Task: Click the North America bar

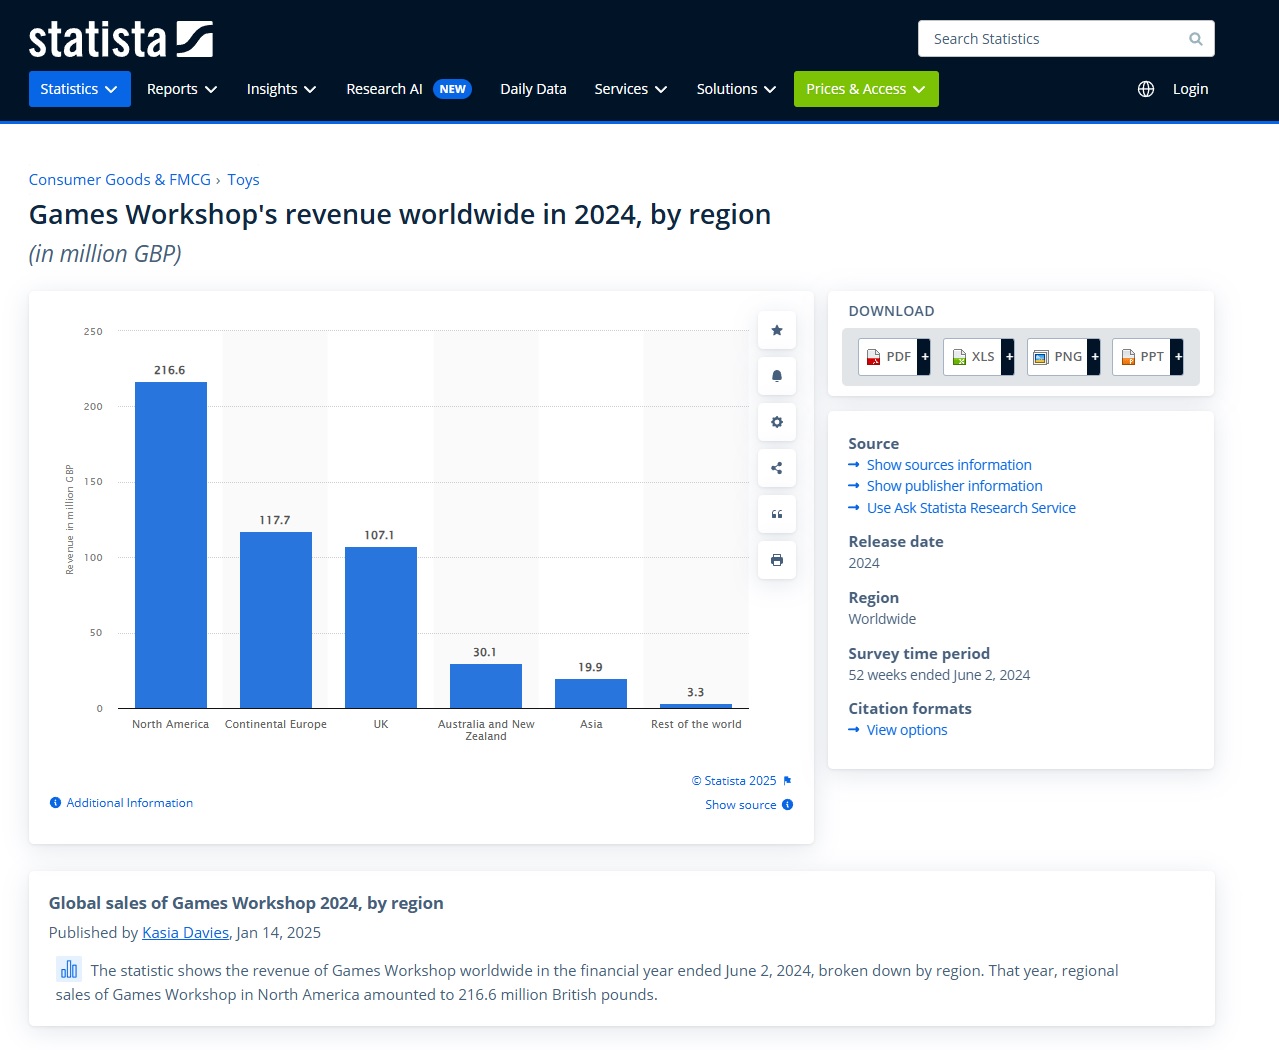Action: click(x=171, y=545)
